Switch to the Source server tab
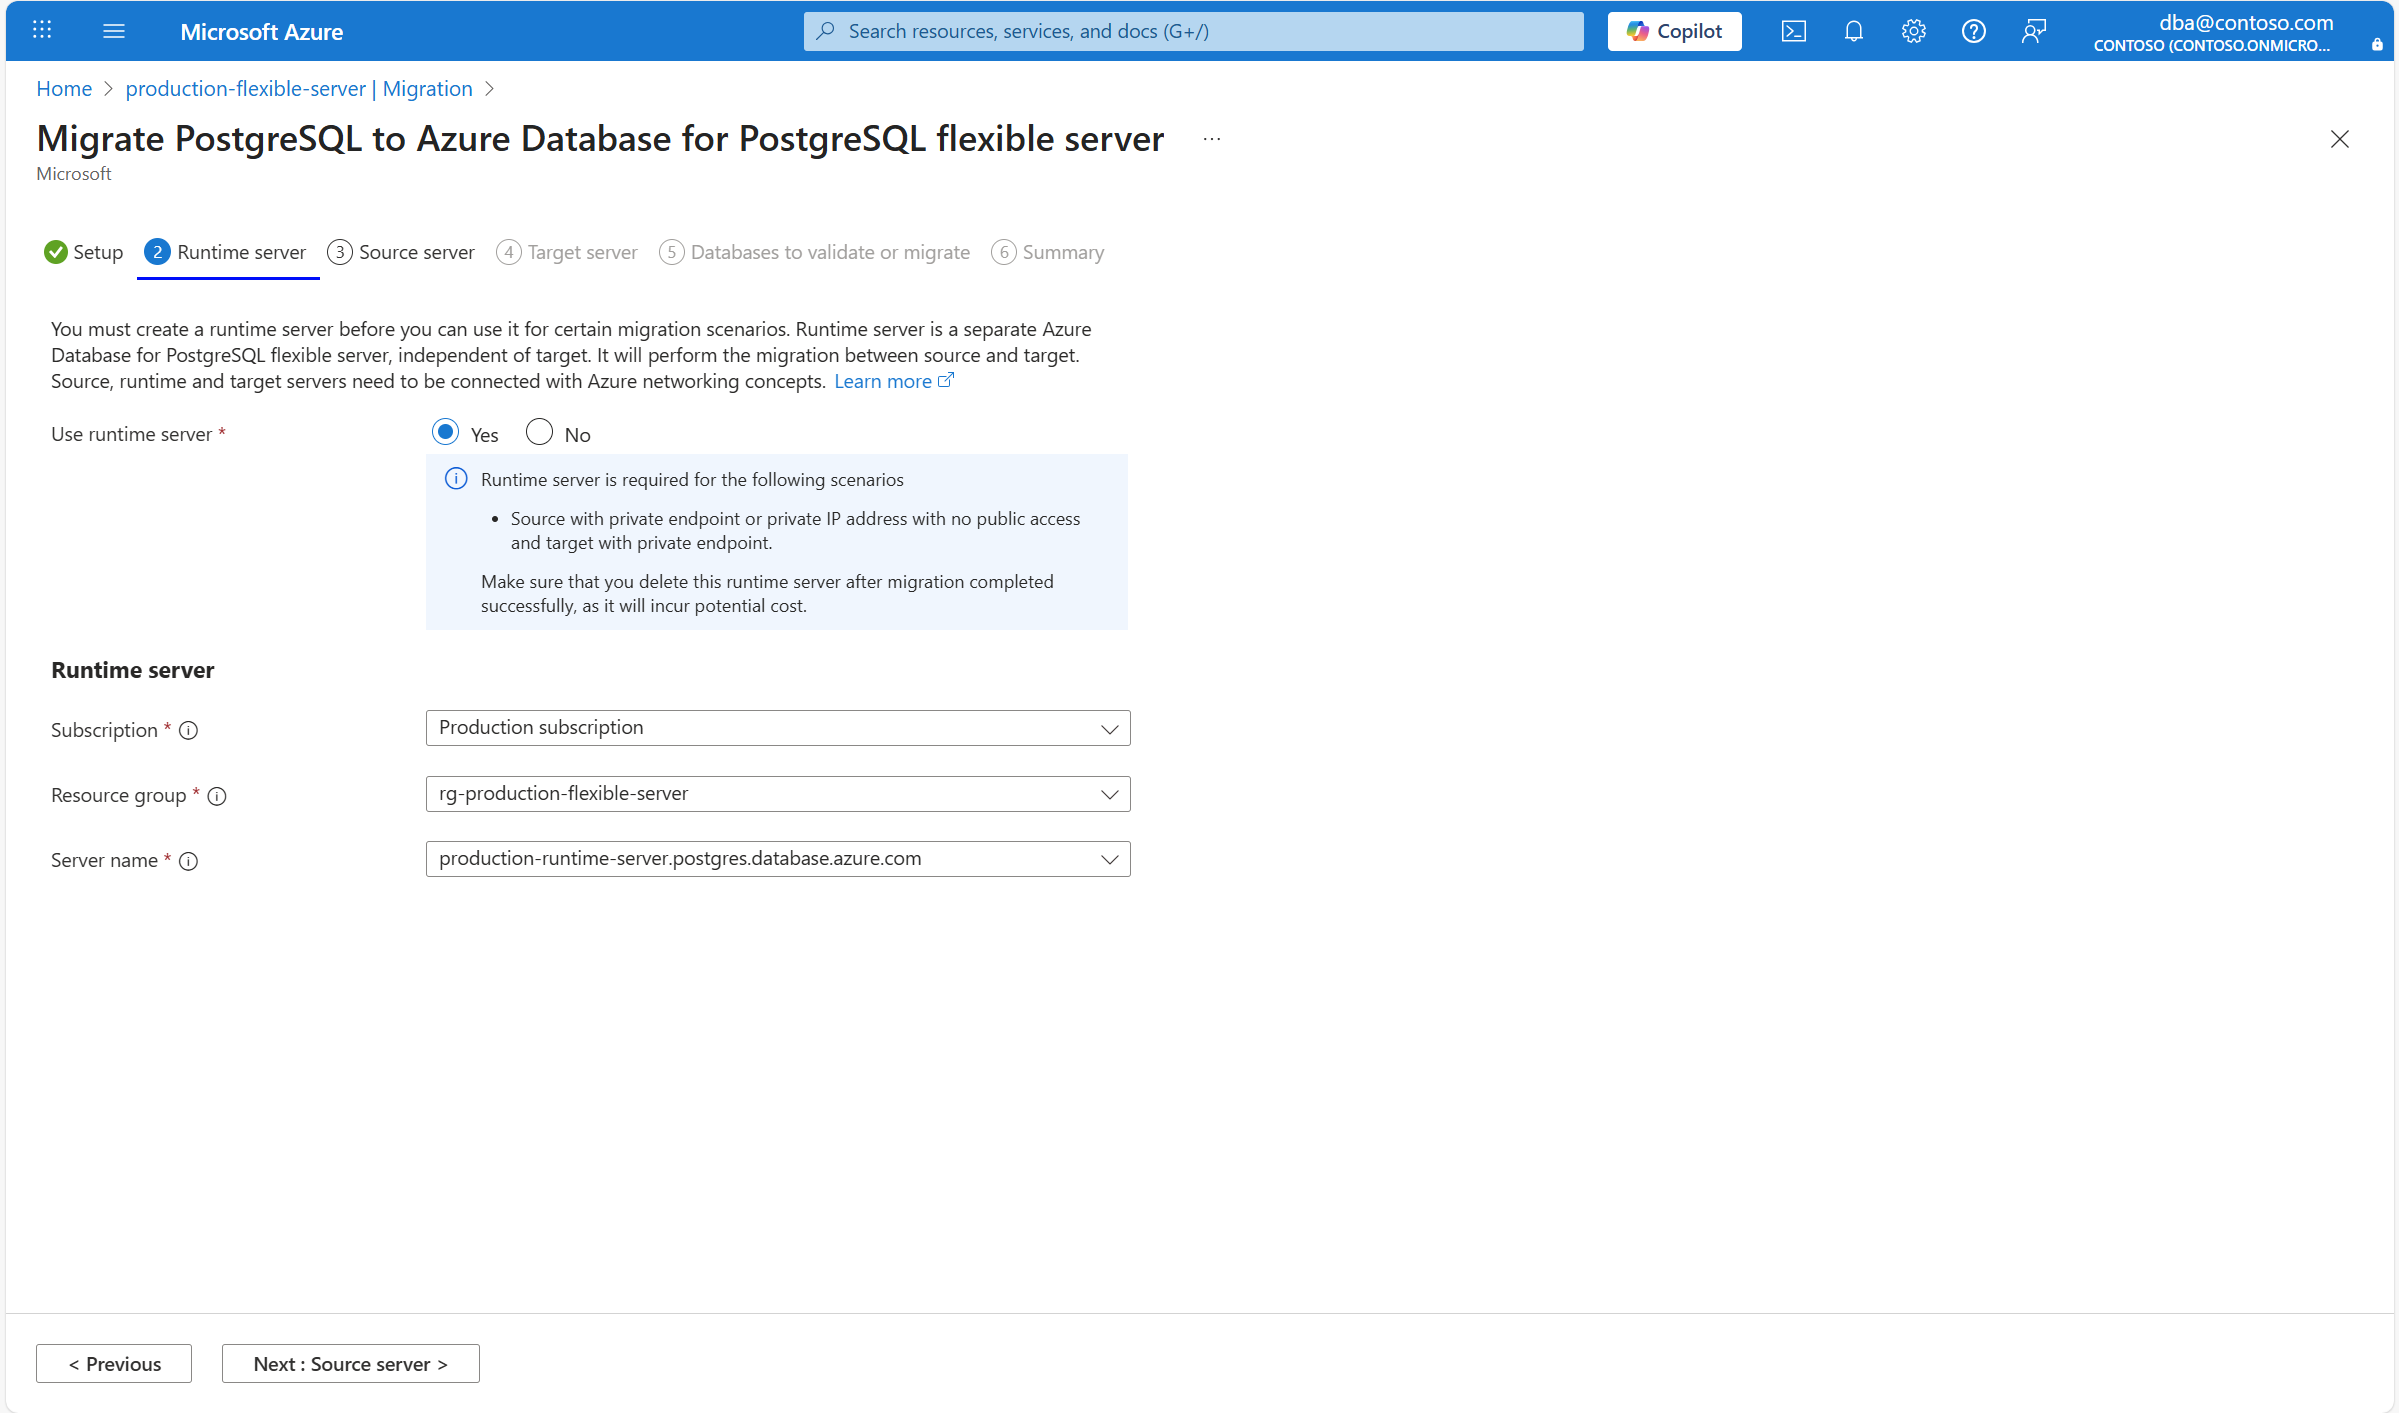This screenshot has height=1413, width=2399. (x=415, y=252)
